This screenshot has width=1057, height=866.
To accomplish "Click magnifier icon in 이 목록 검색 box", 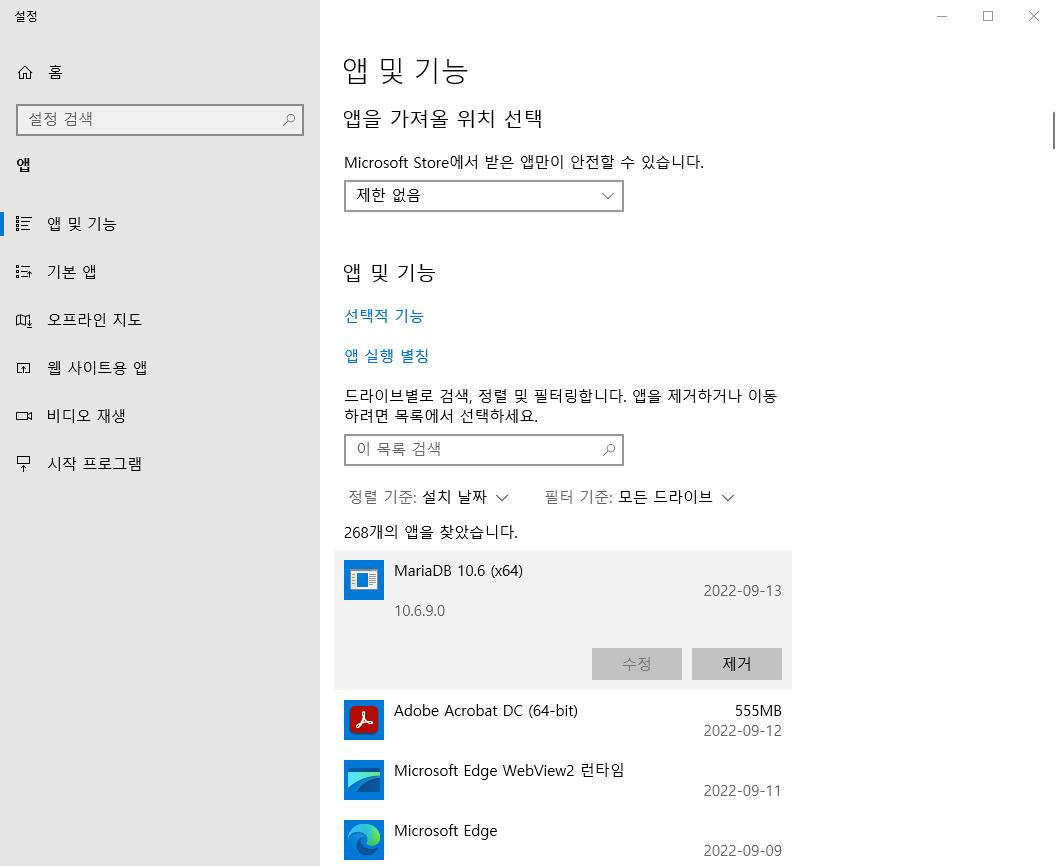I will [x=609, y=450].
